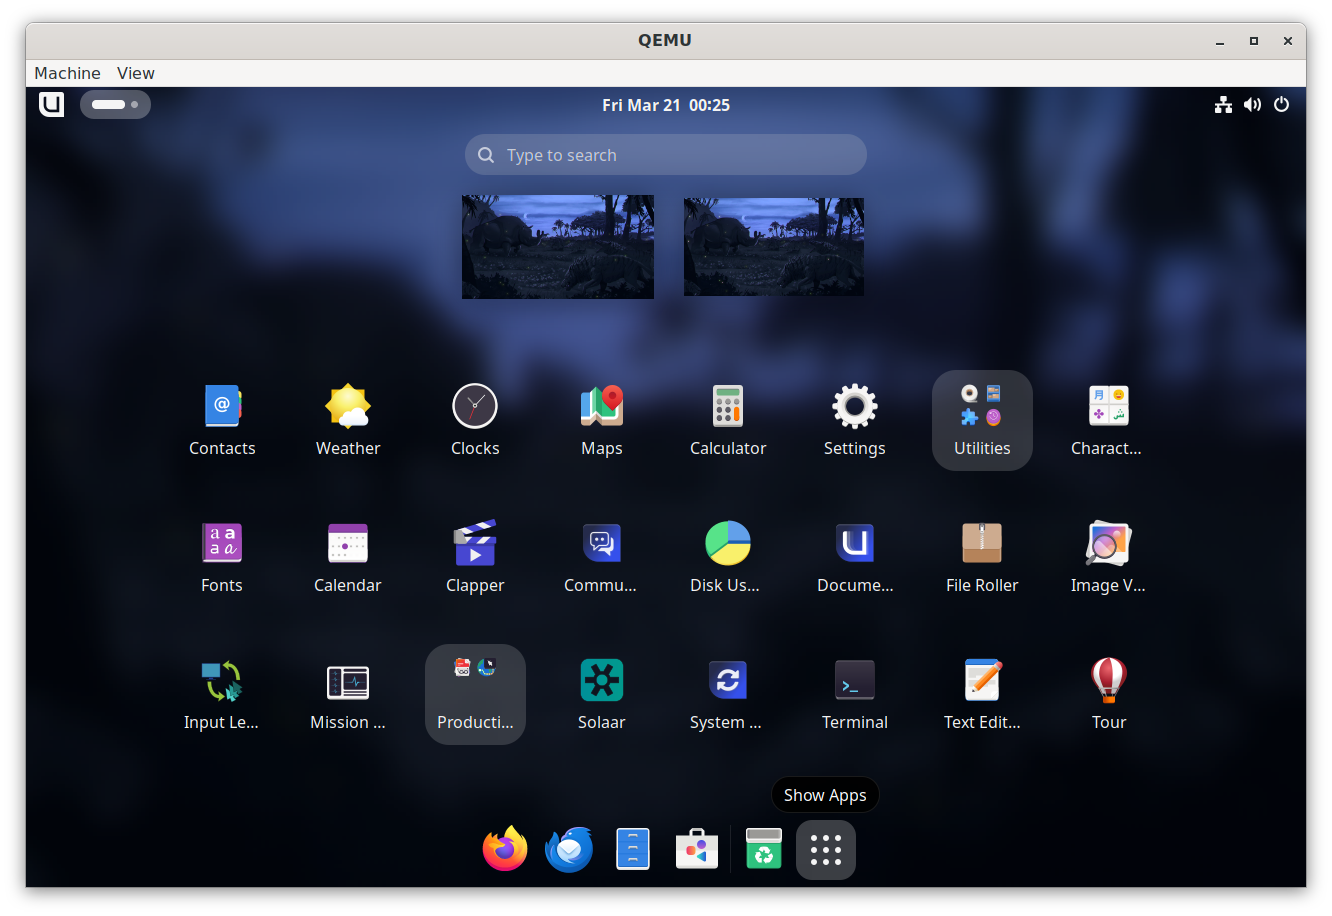Open Mission Center system monitor

tap(348, 694)
